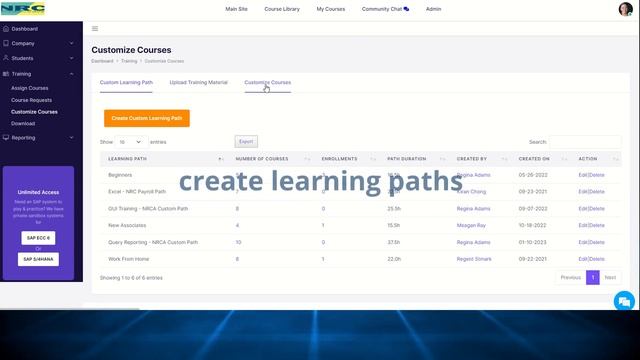
Task: Open the Show entries dropdown
Action: (x=130, y=142)
